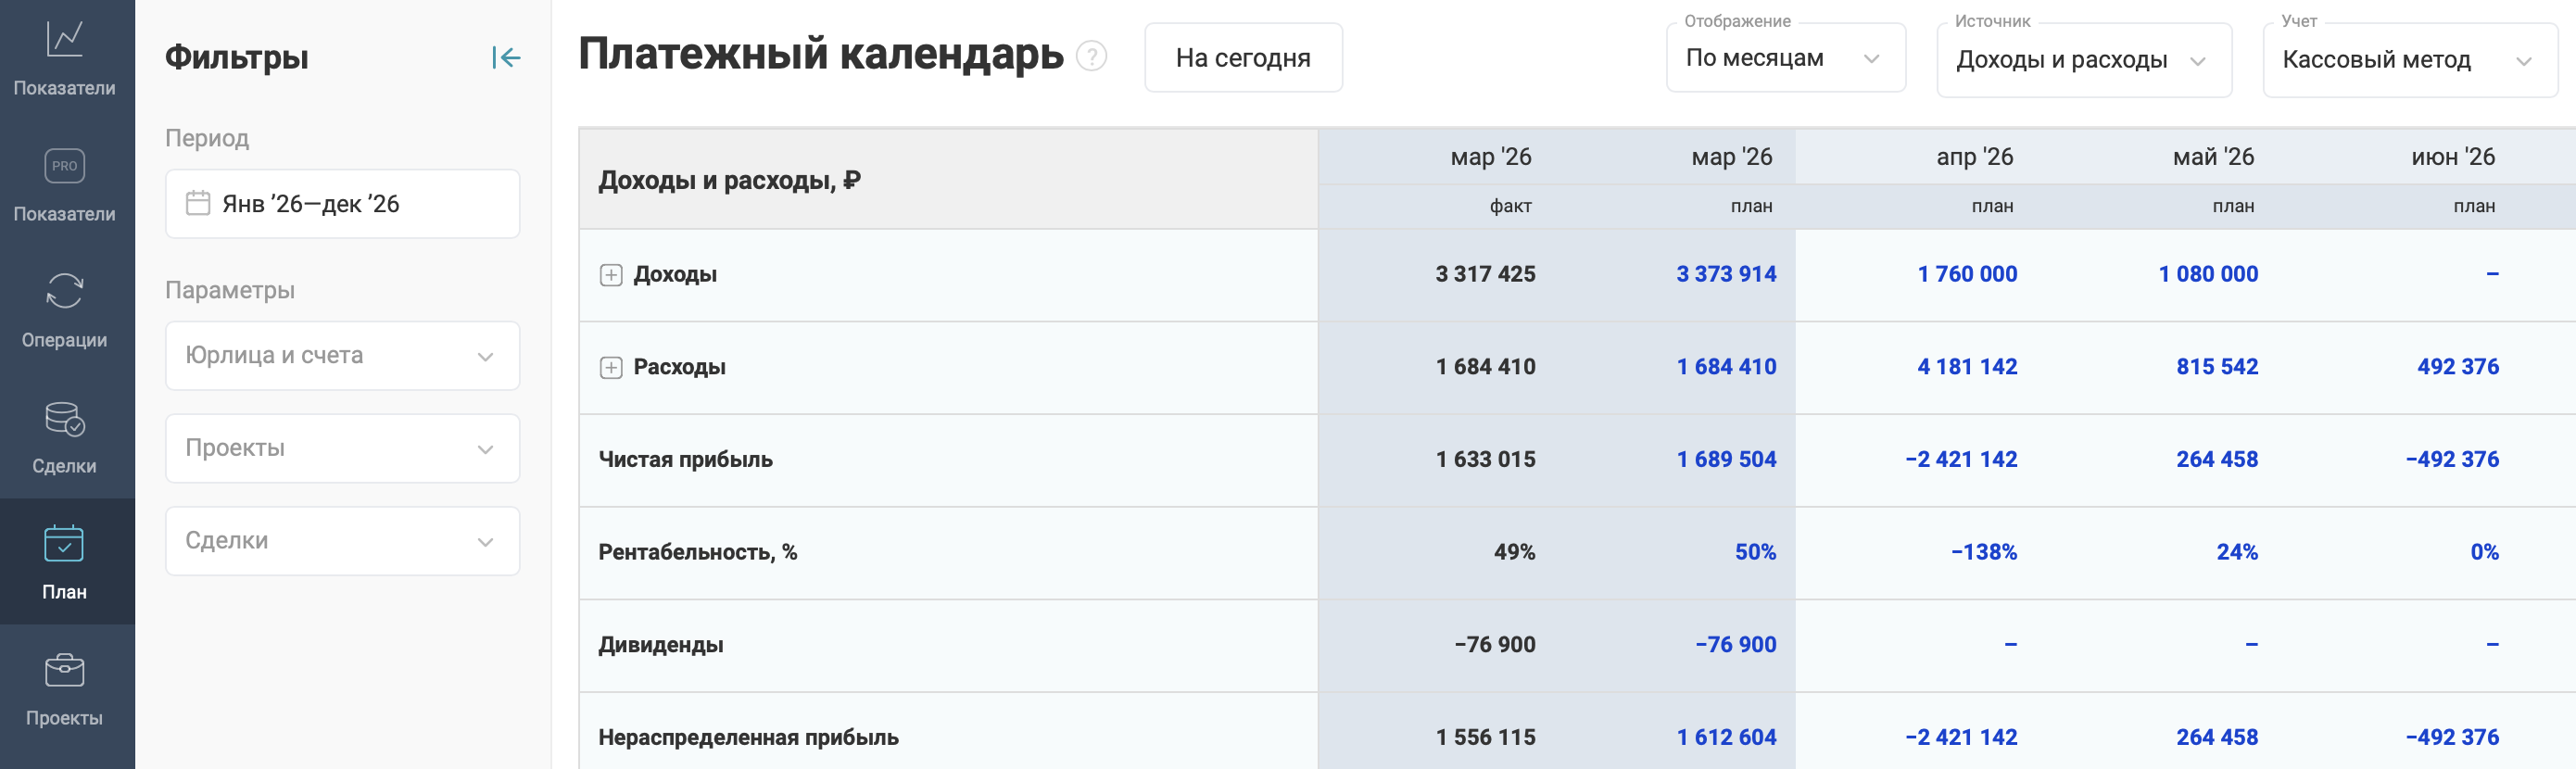Click the На сегодня button
2576x769 pixels.
tap(1243, 59)
